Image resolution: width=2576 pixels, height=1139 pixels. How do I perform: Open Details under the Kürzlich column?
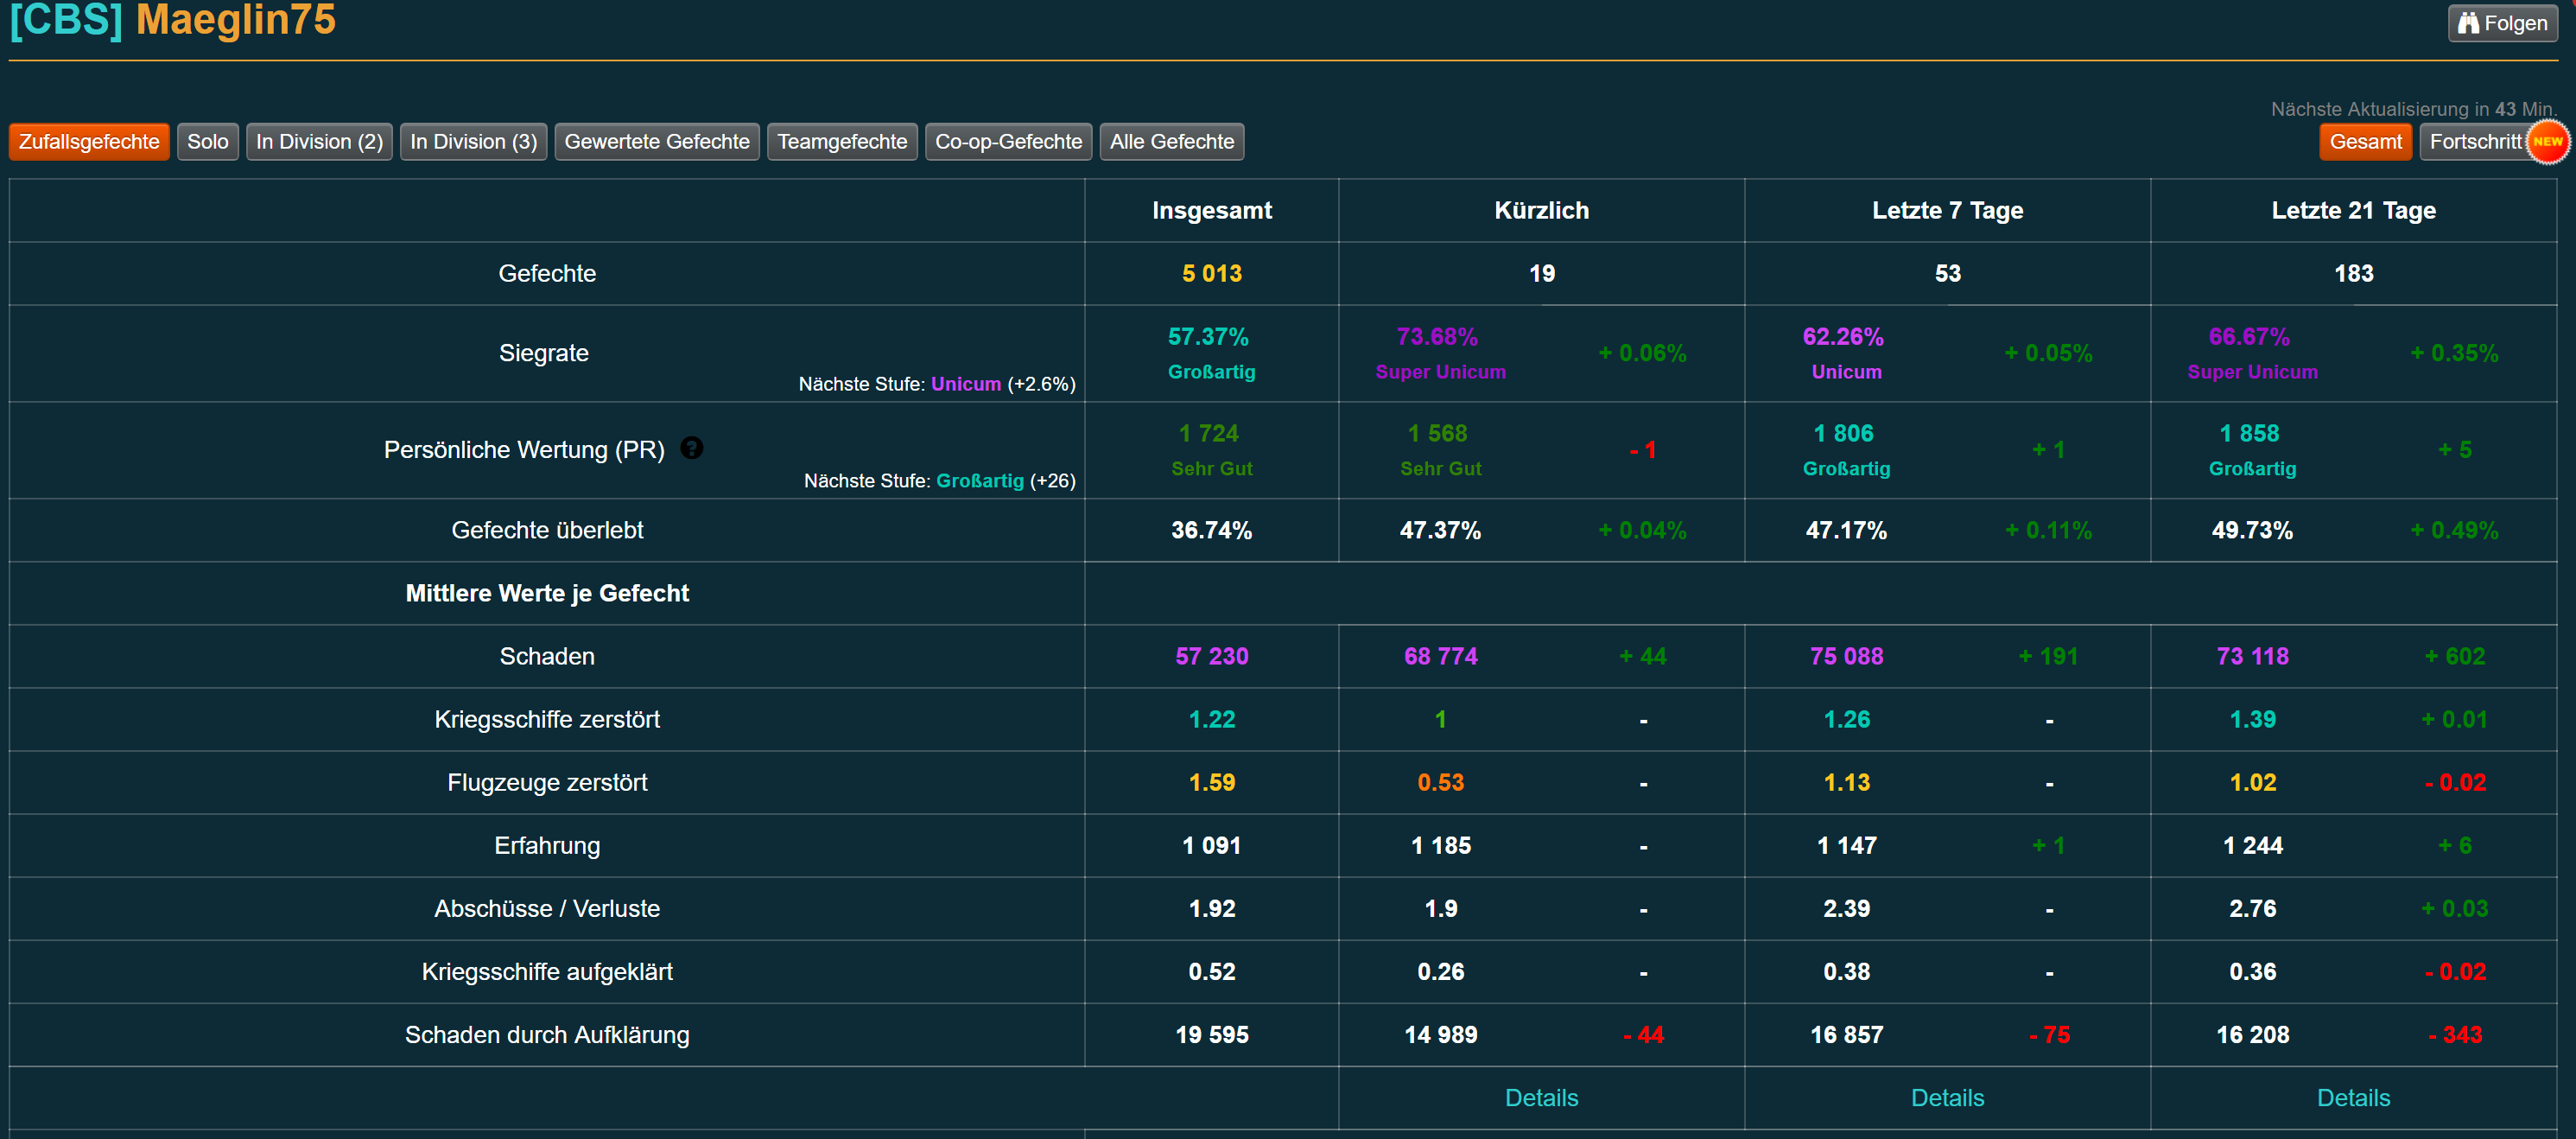[1541, 1097]
